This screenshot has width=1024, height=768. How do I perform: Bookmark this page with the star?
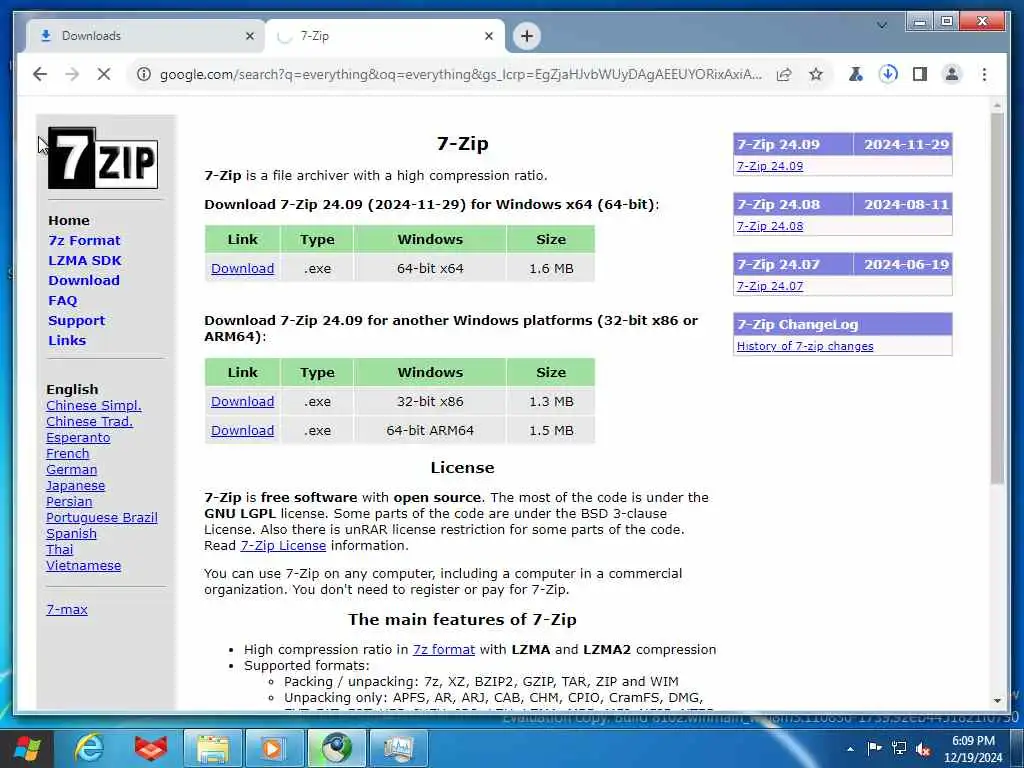pos(816,74)
